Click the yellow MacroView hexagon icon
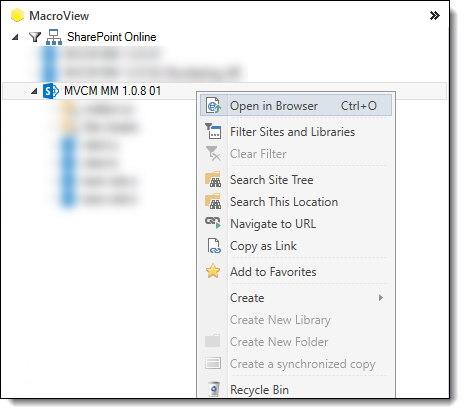This screenshot has width=465, height=414. click(17, 15)
